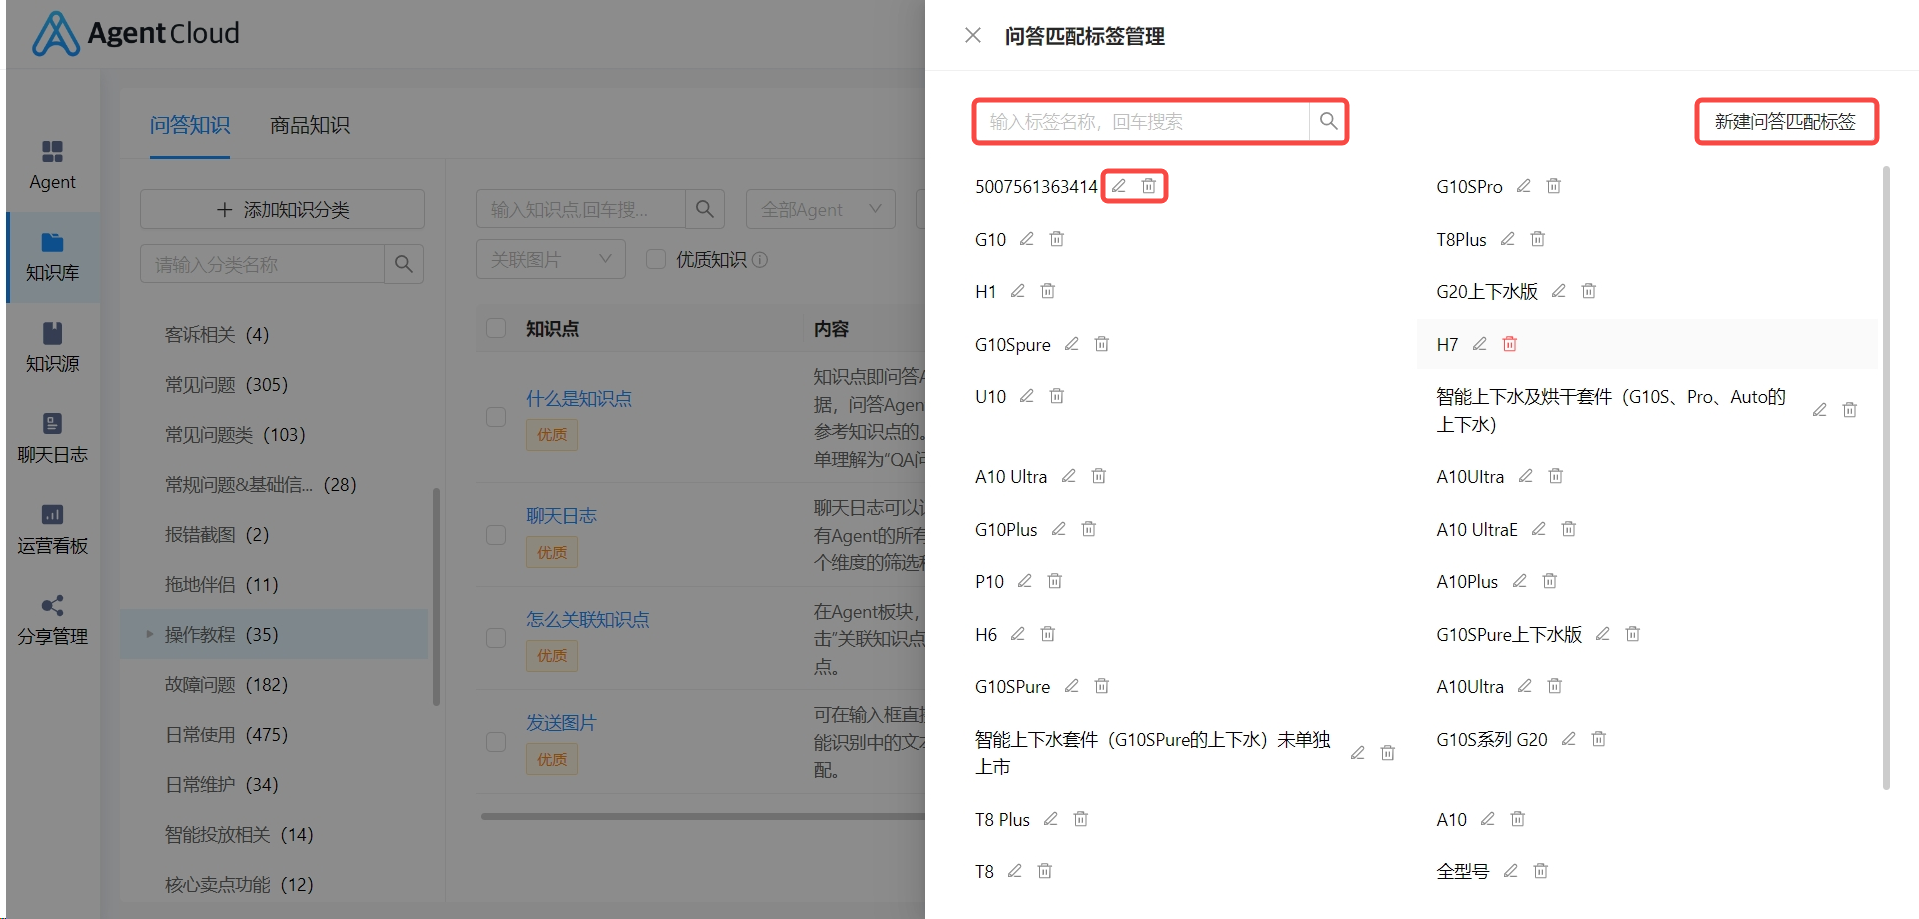1919x919 pixels.
Task: Delete the H7 tag with red trash icon
Action: coord(1510,344)
